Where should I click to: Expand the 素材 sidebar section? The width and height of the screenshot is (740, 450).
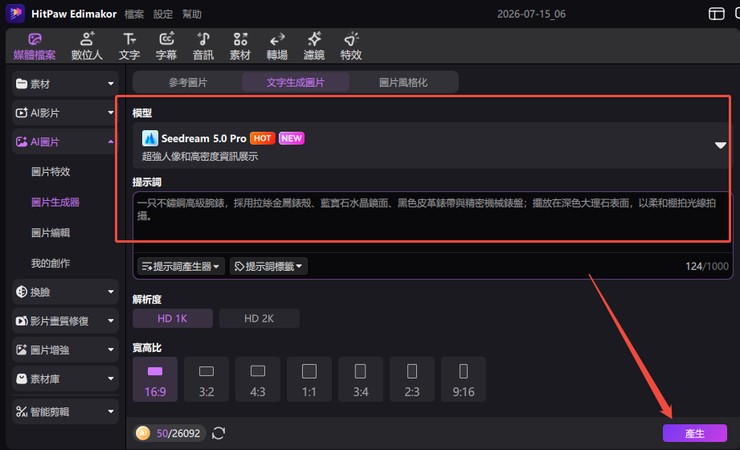click(65, 84)
